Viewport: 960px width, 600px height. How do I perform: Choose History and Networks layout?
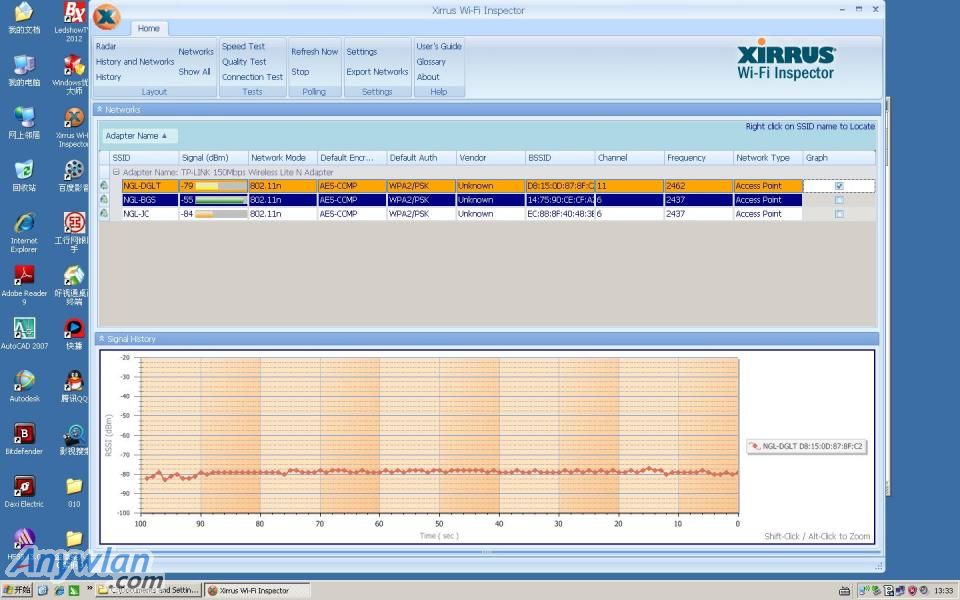point(135,62)
